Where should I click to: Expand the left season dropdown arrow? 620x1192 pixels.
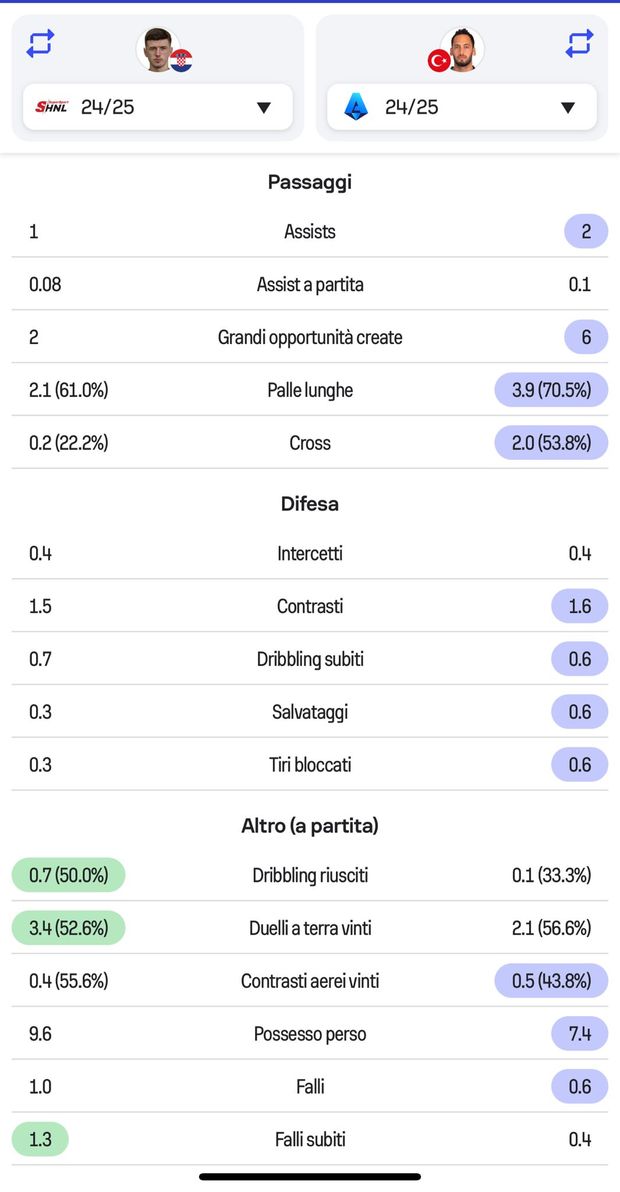264,108
